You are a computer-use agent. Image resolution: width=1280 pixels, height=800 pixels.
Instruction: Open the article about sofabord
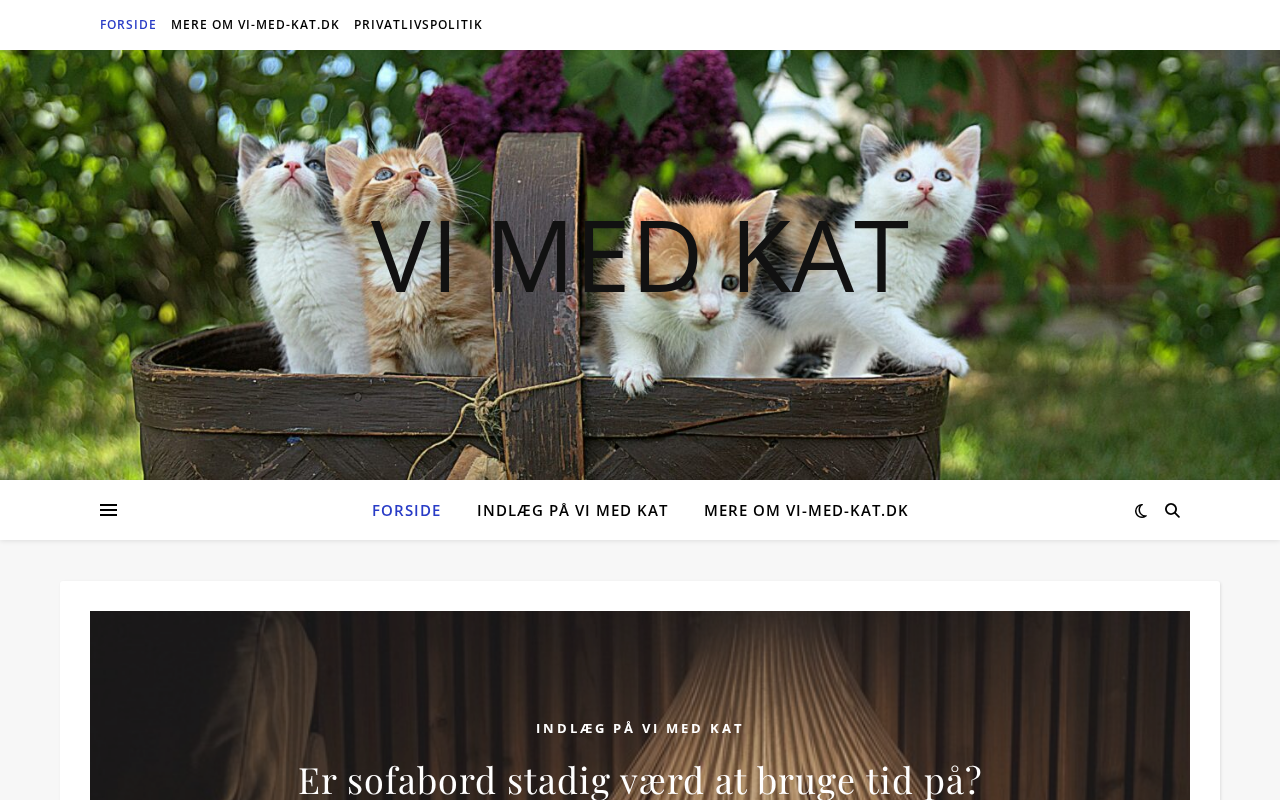pos(640,779)
